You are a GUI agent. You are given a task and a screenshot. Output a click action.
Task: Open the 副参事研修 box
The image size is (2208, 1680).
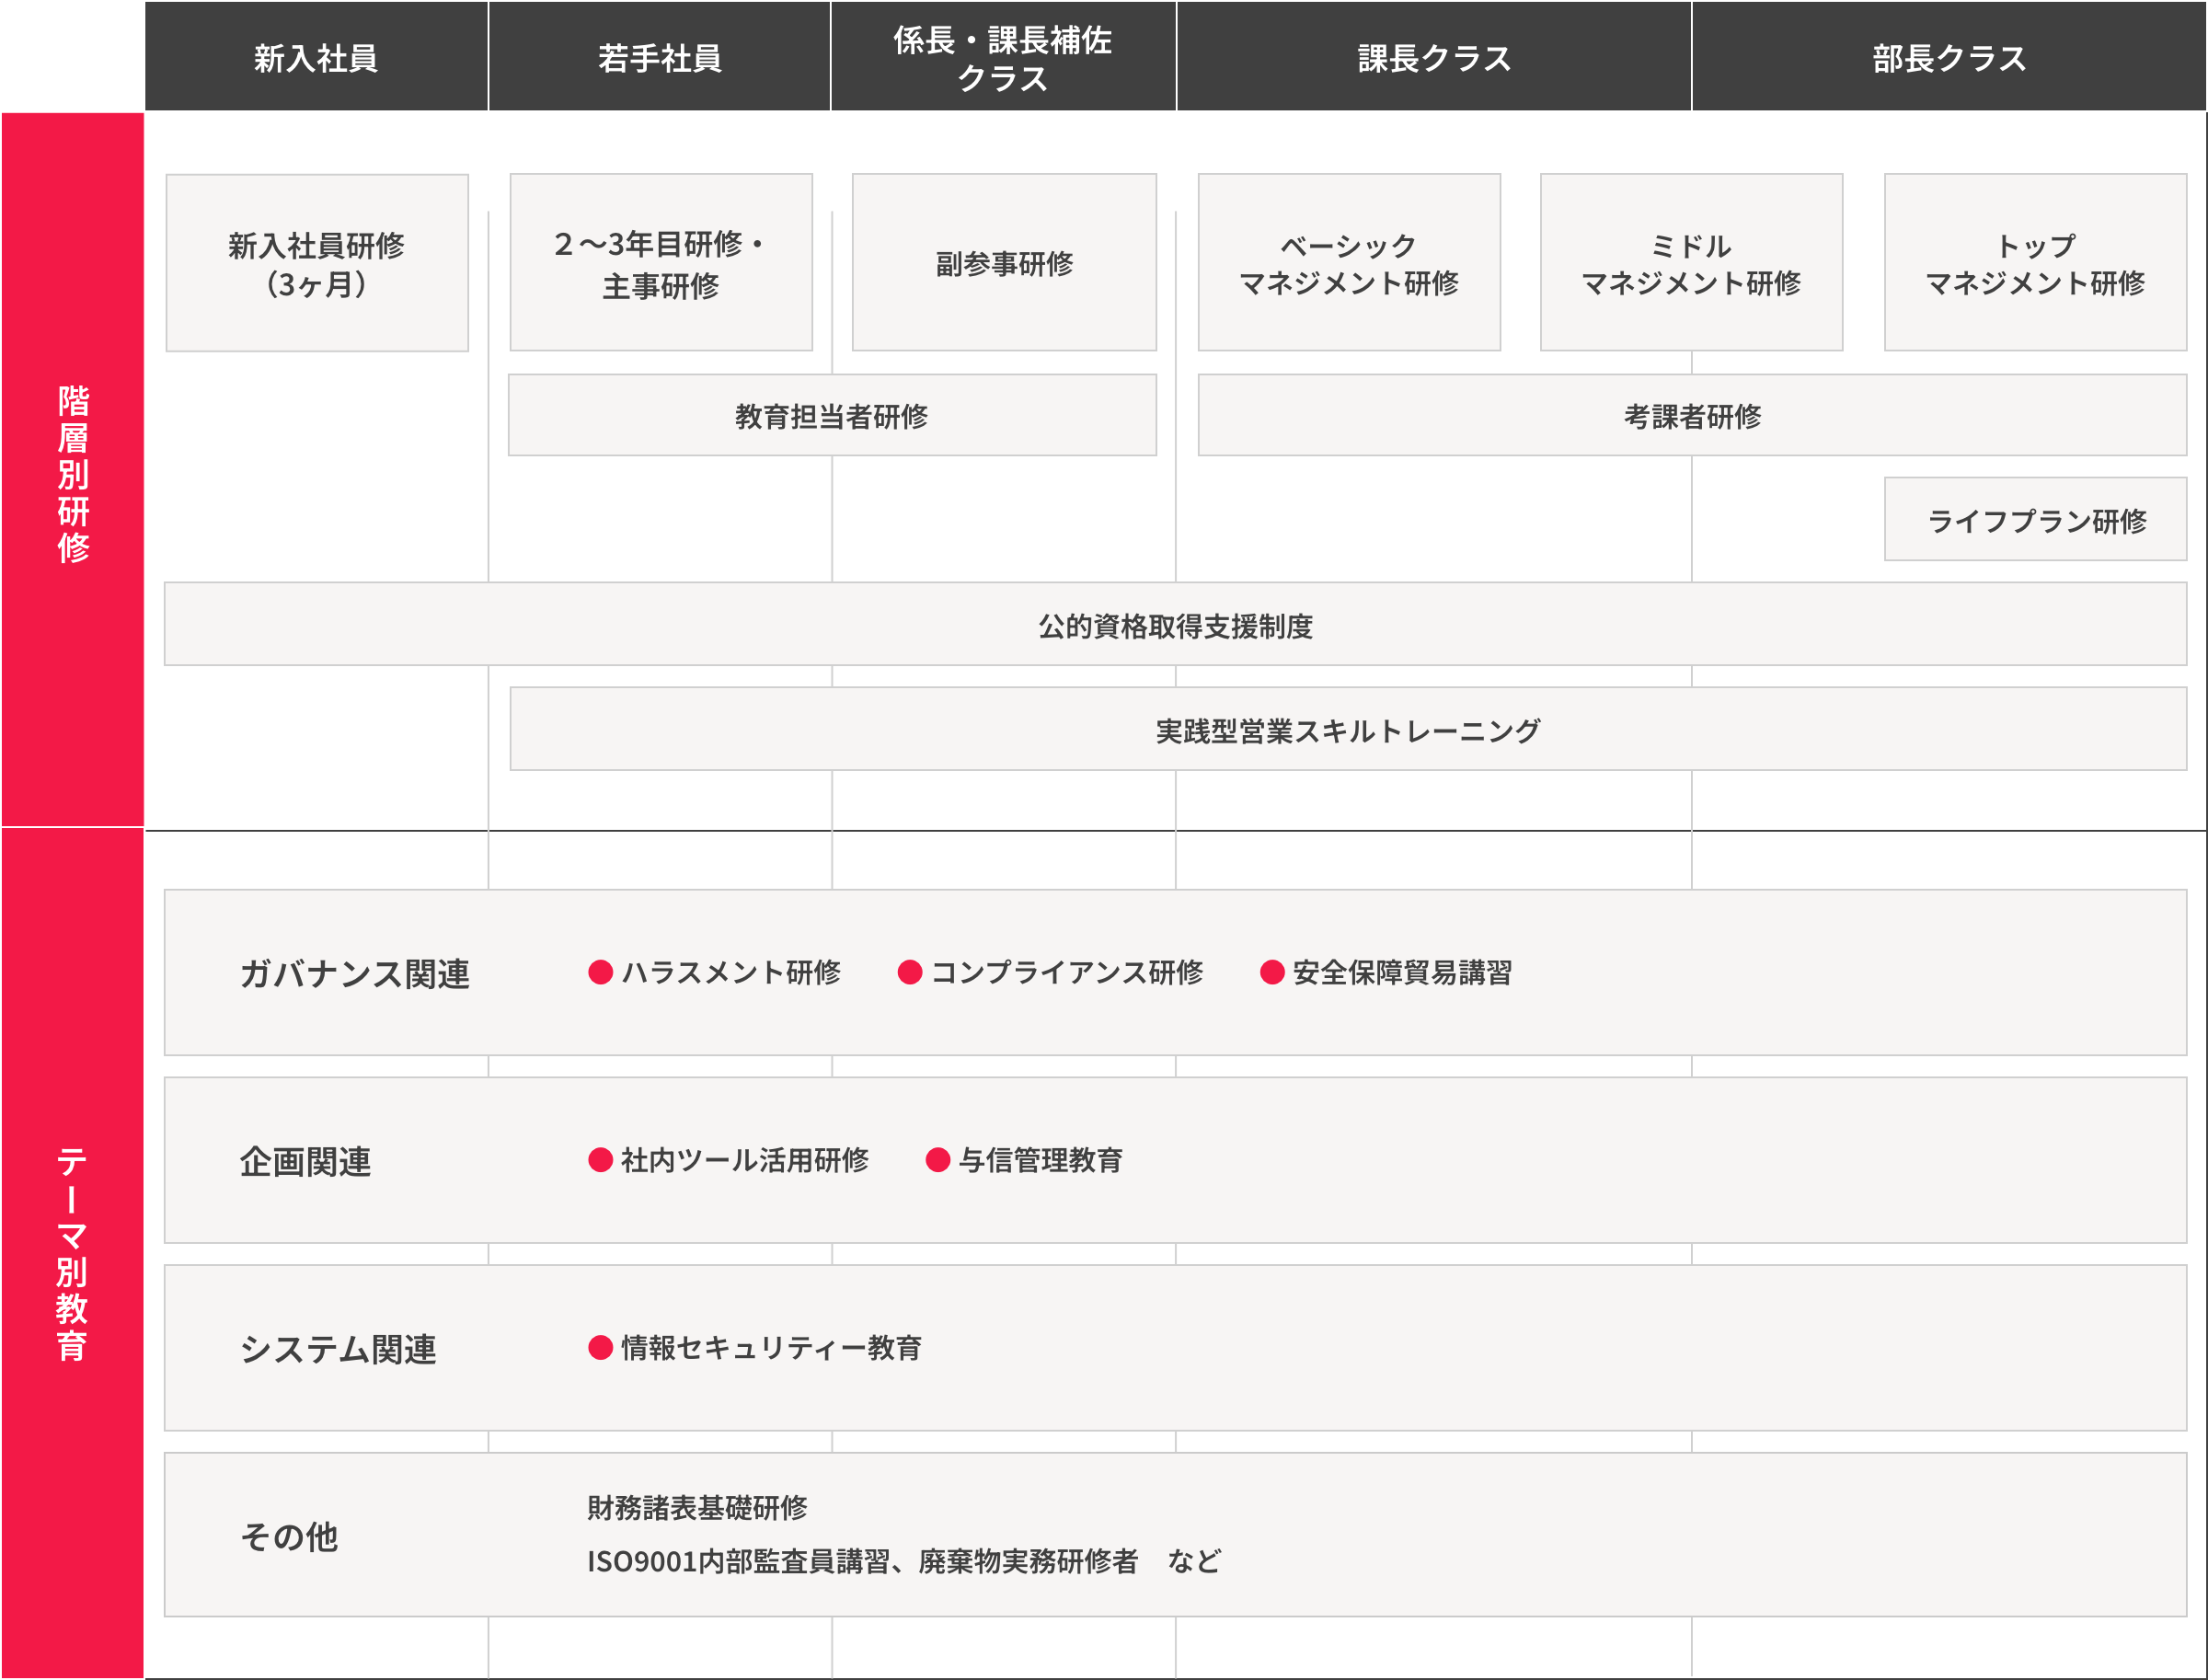click(1004, 263)
